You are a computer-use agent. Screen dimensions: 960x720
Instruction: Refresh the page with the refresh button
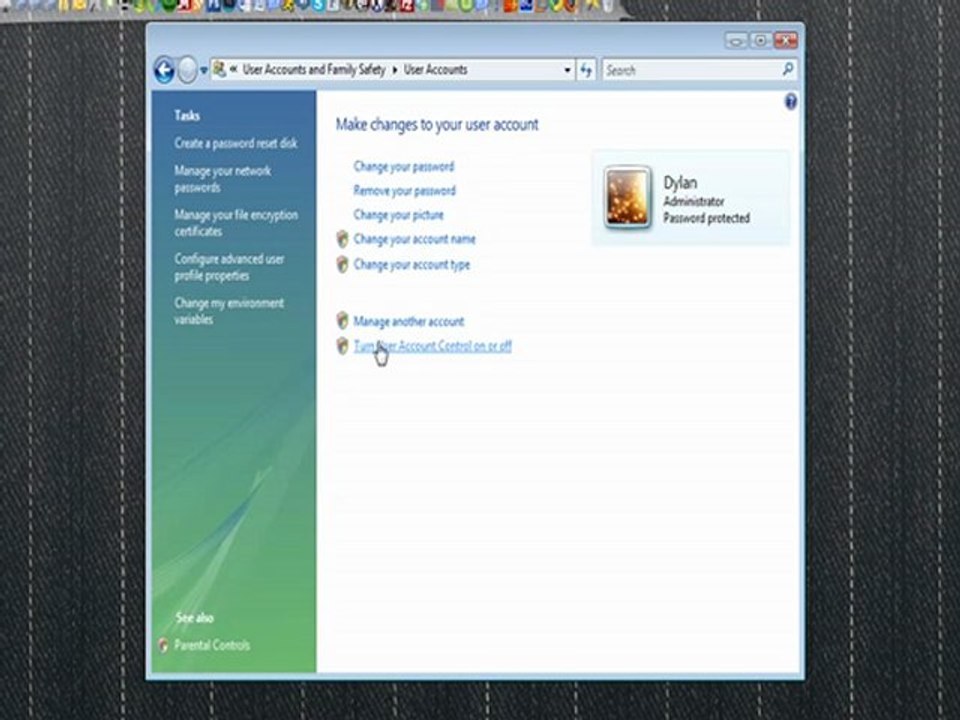pos(586,70)
